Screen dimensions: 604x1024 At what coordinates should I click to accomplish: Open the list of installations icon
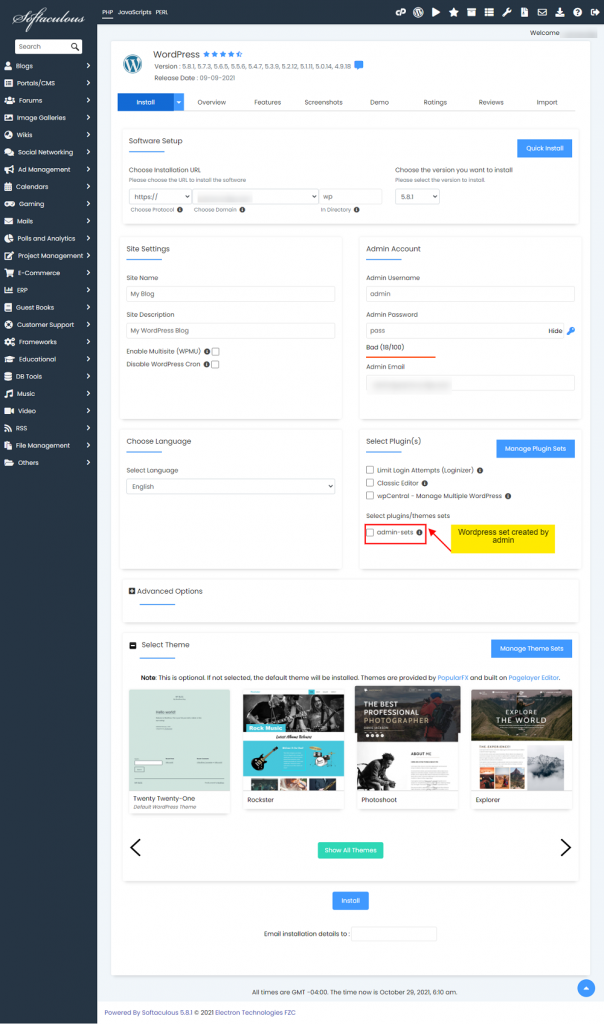(488, 12)
